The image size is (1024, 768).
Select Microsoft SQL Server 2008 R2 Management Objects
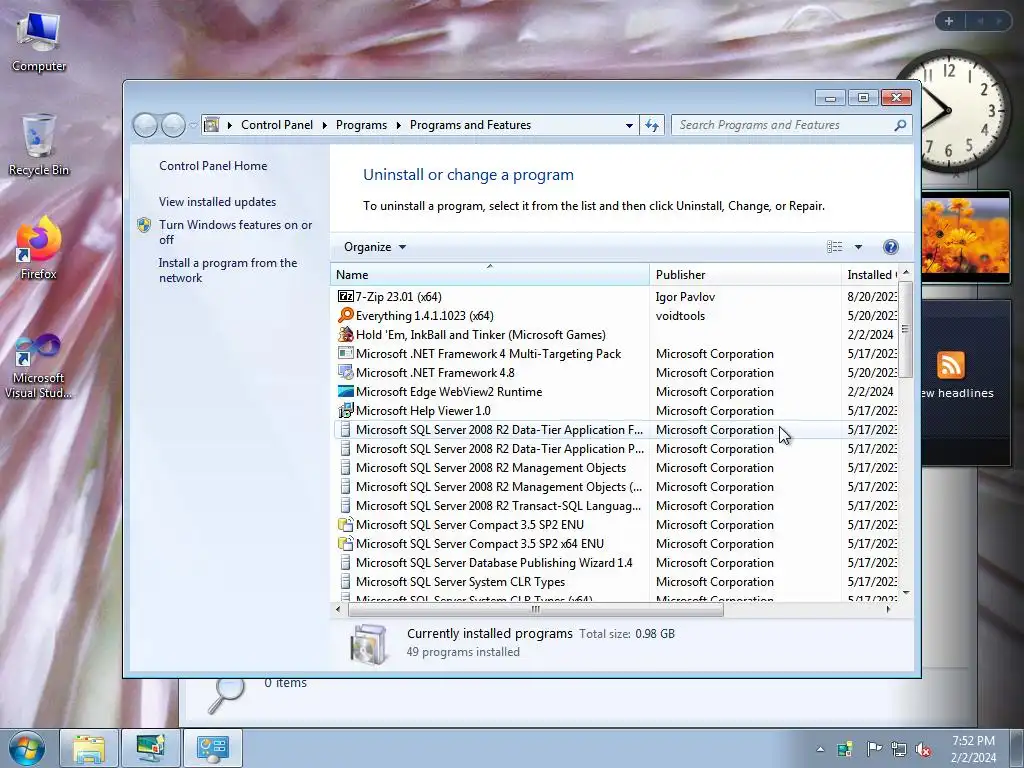(x=490, y=468)
